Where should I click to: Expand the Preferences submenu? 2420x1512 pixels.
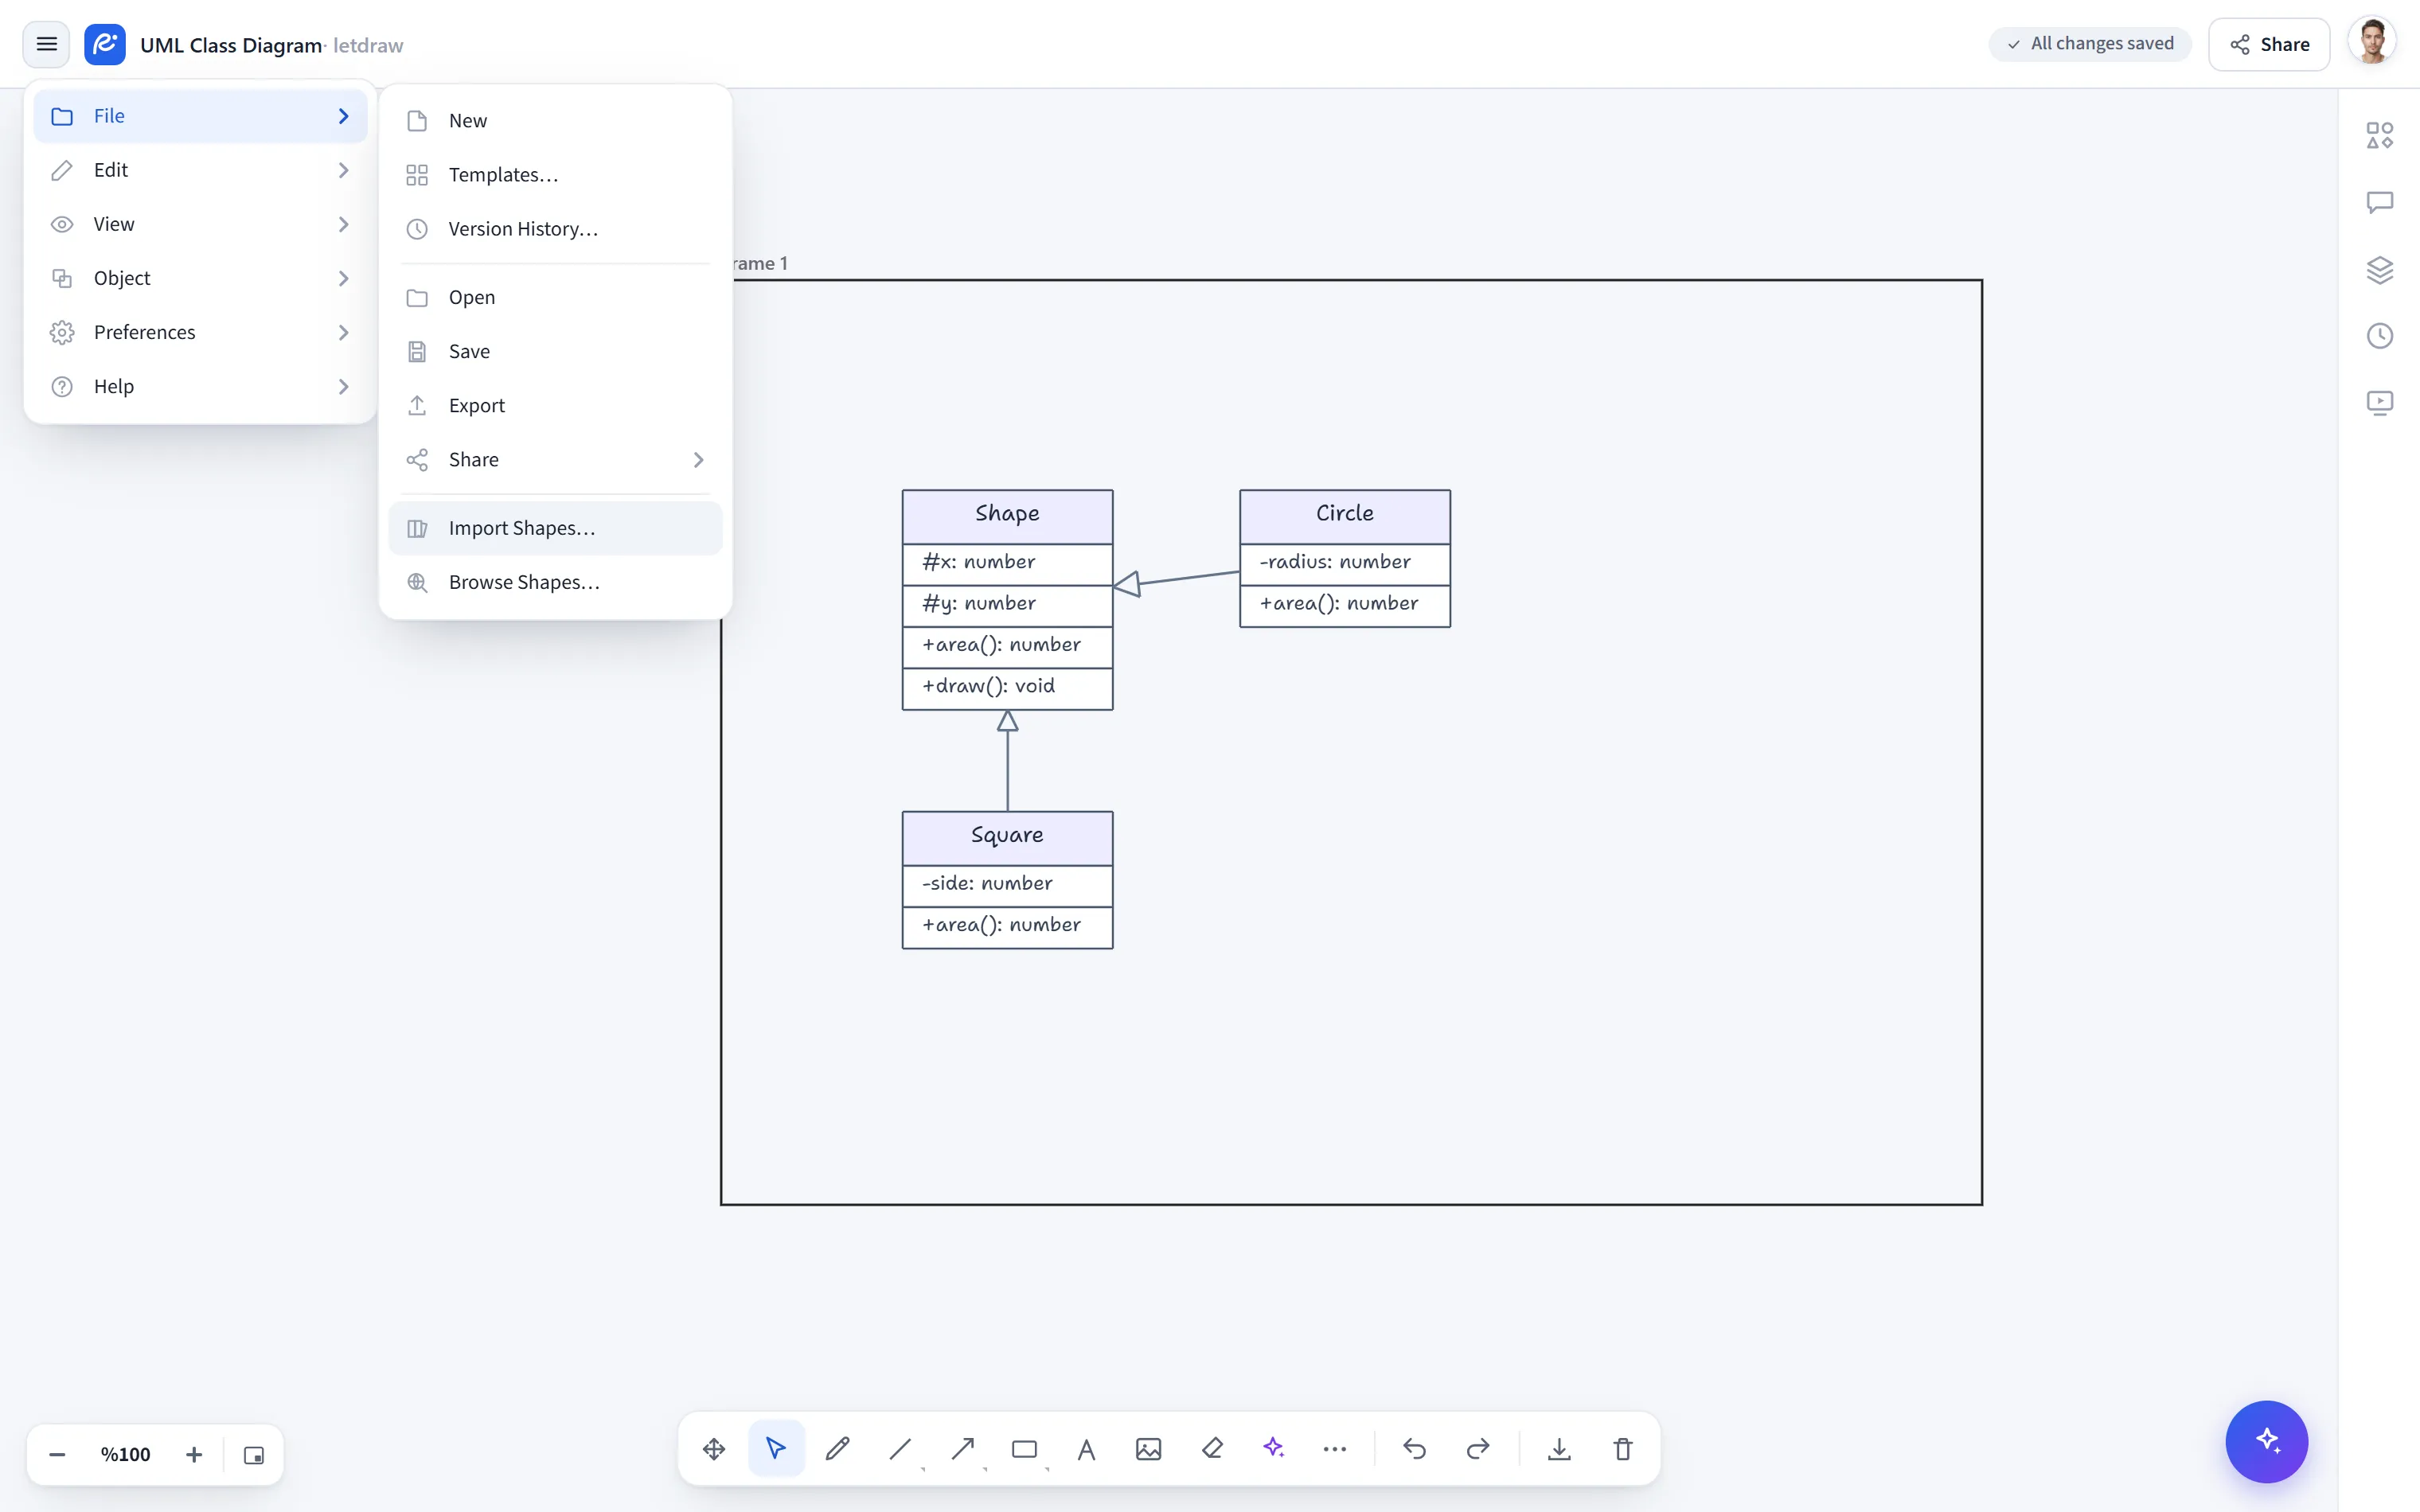click(200, 332)
